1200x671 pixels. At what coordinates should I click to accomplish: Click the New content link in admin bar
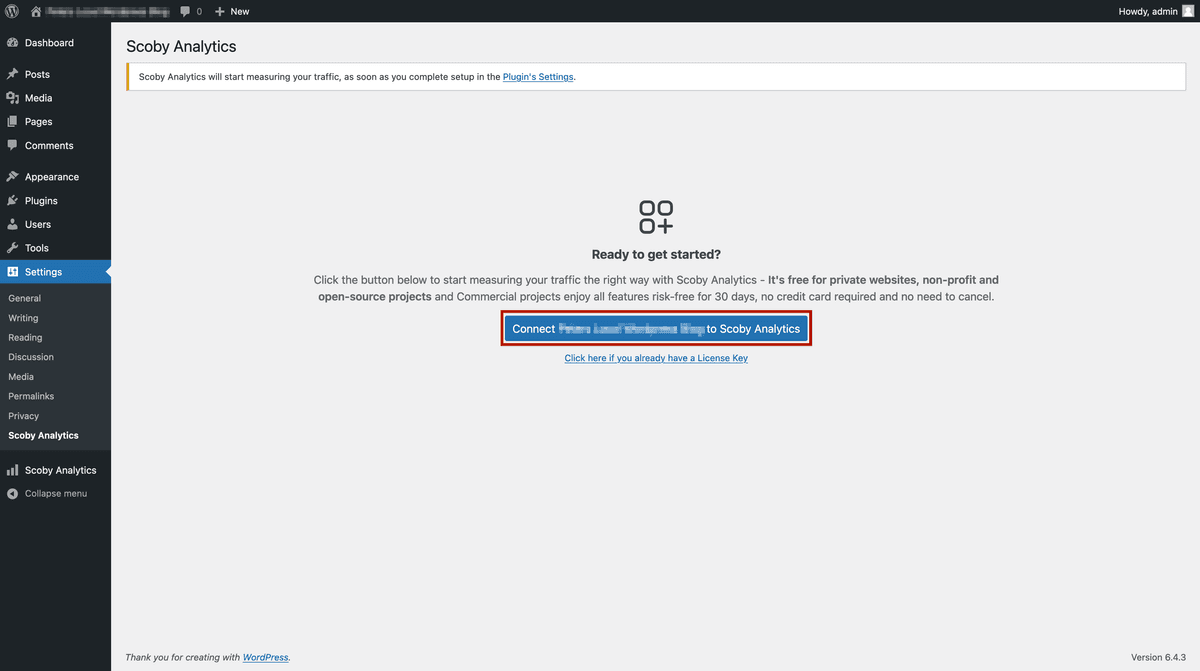tap(232, 11)
